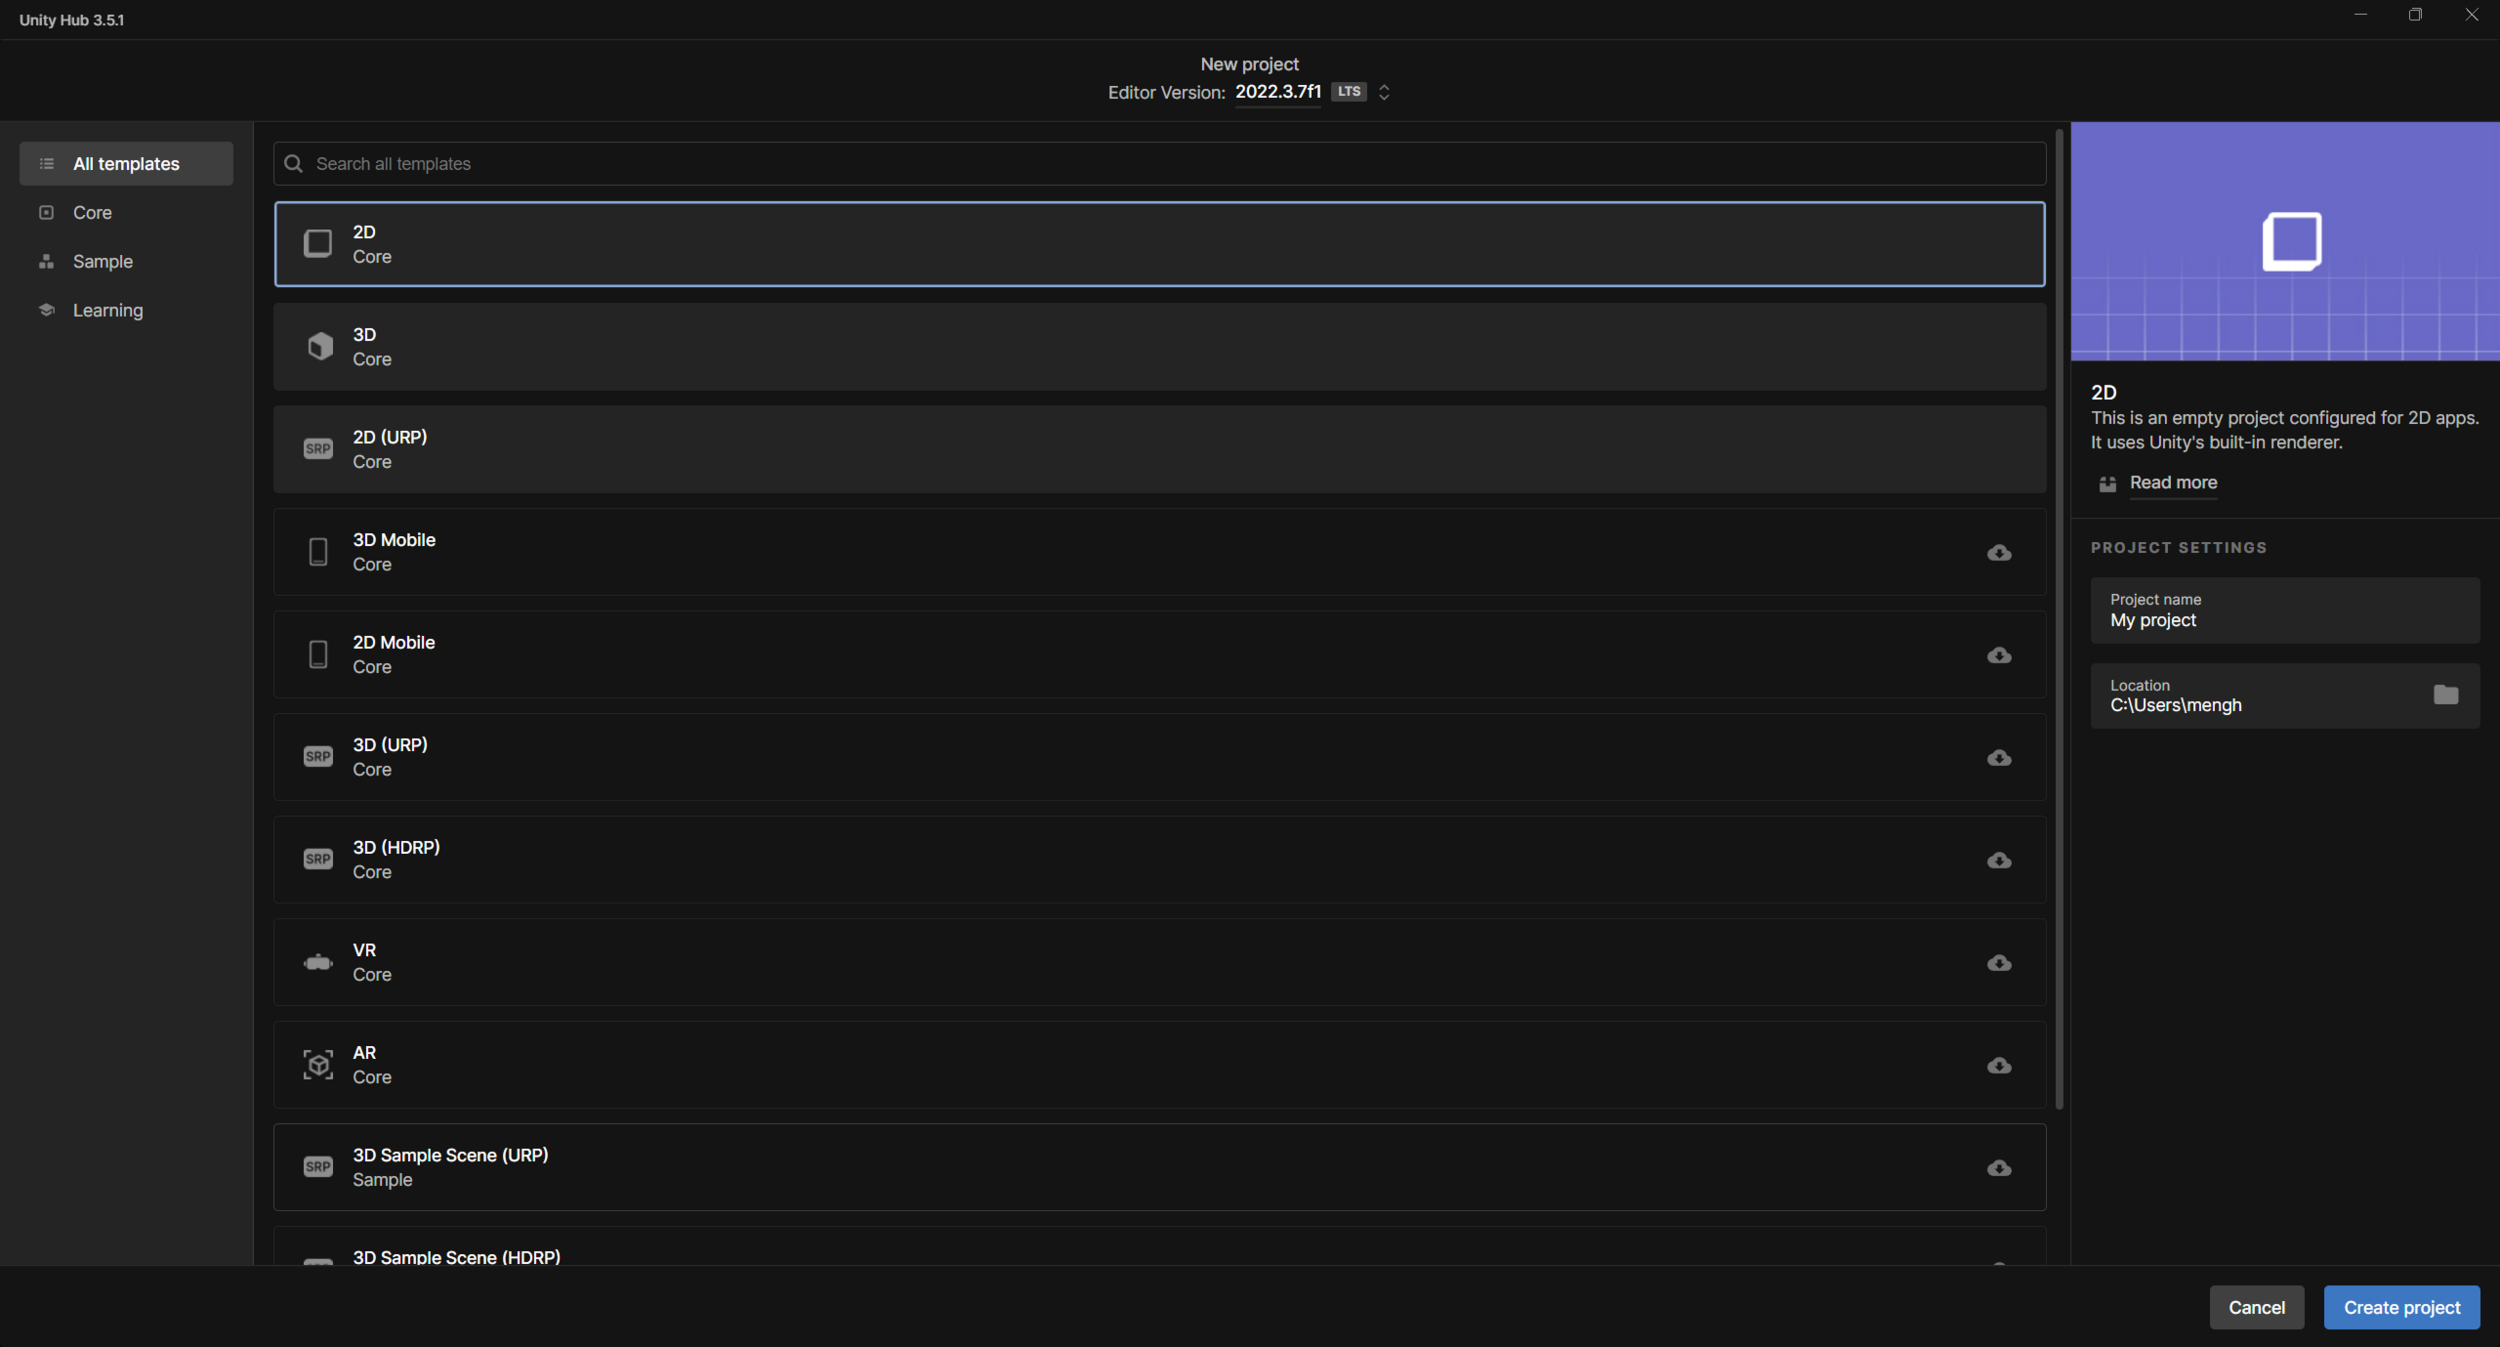Click the download cloud icon for 3D Mobile
Image resolution: width=2500 pixels, height=1347 pixels.
coord(1998,553)
